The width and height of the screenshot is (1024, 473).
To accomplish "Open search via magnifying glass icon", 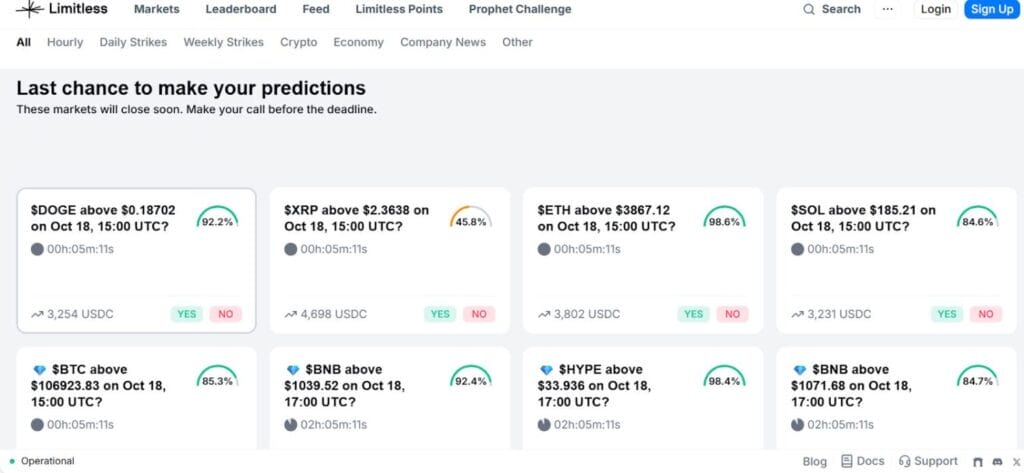I will tap(809, 9).
